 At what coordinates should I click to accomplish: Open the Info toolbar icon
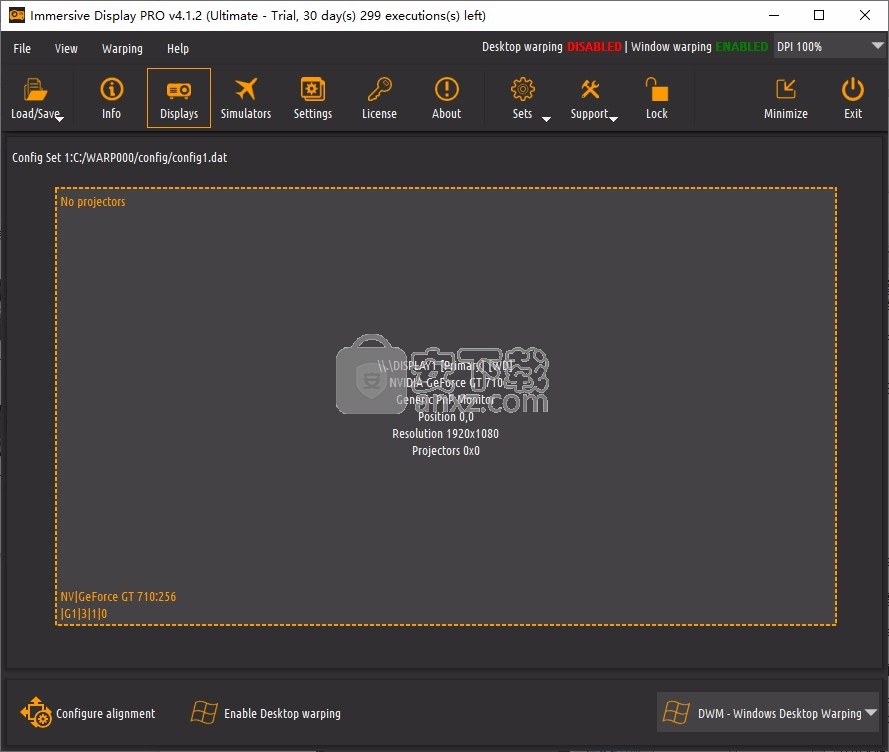[x=111, y=89]
